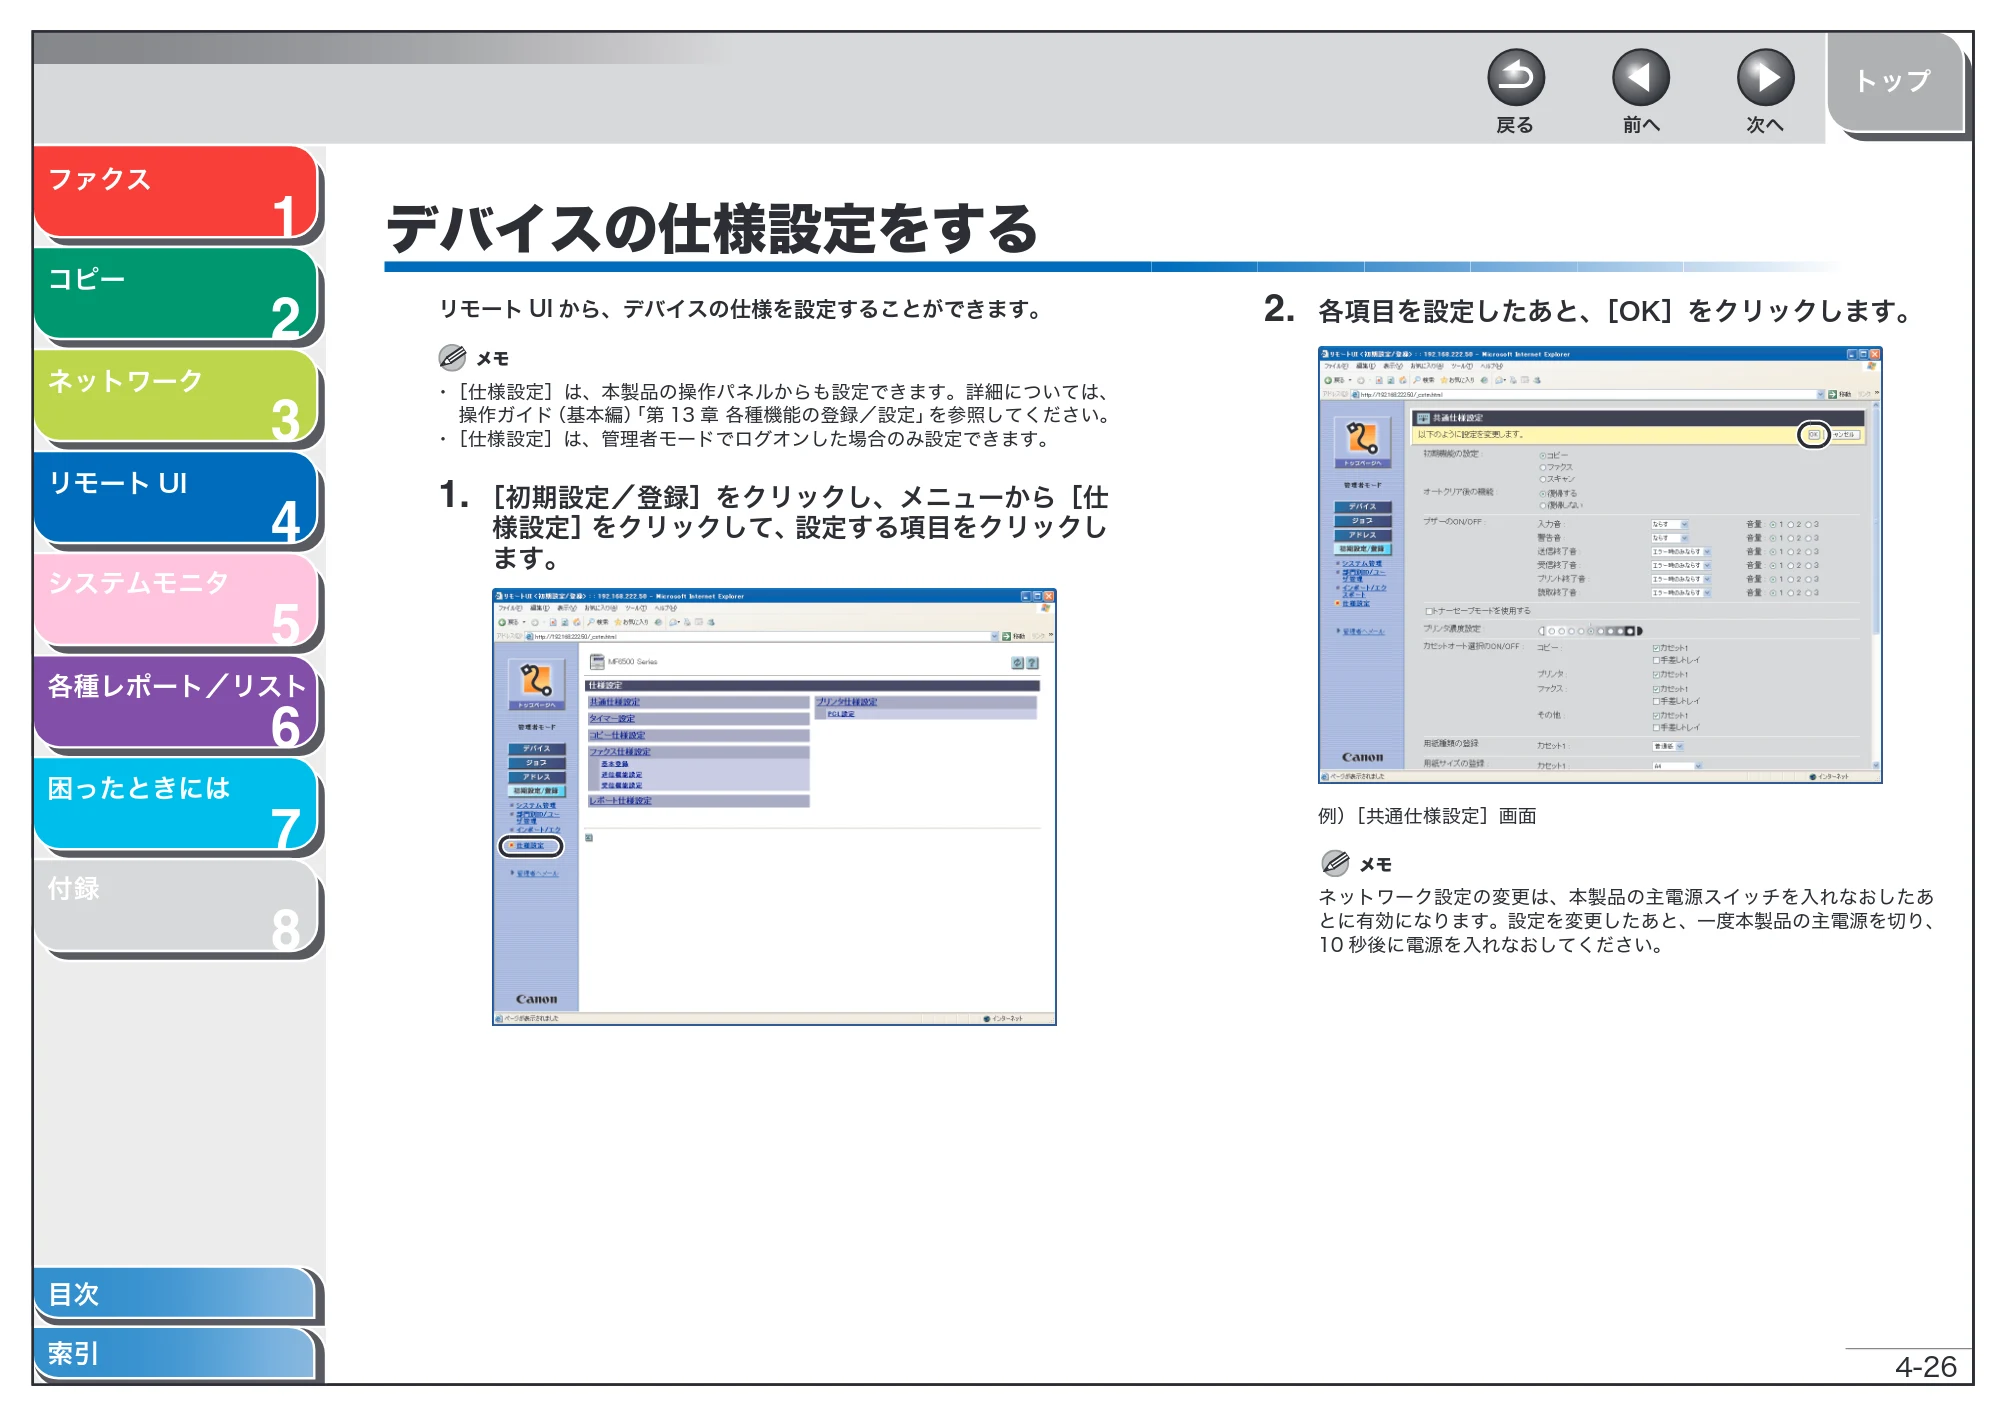This screenshot has height=1415, width=2000.
Task: Go to previous page with 前へ icon
Action: point(1640,78)
